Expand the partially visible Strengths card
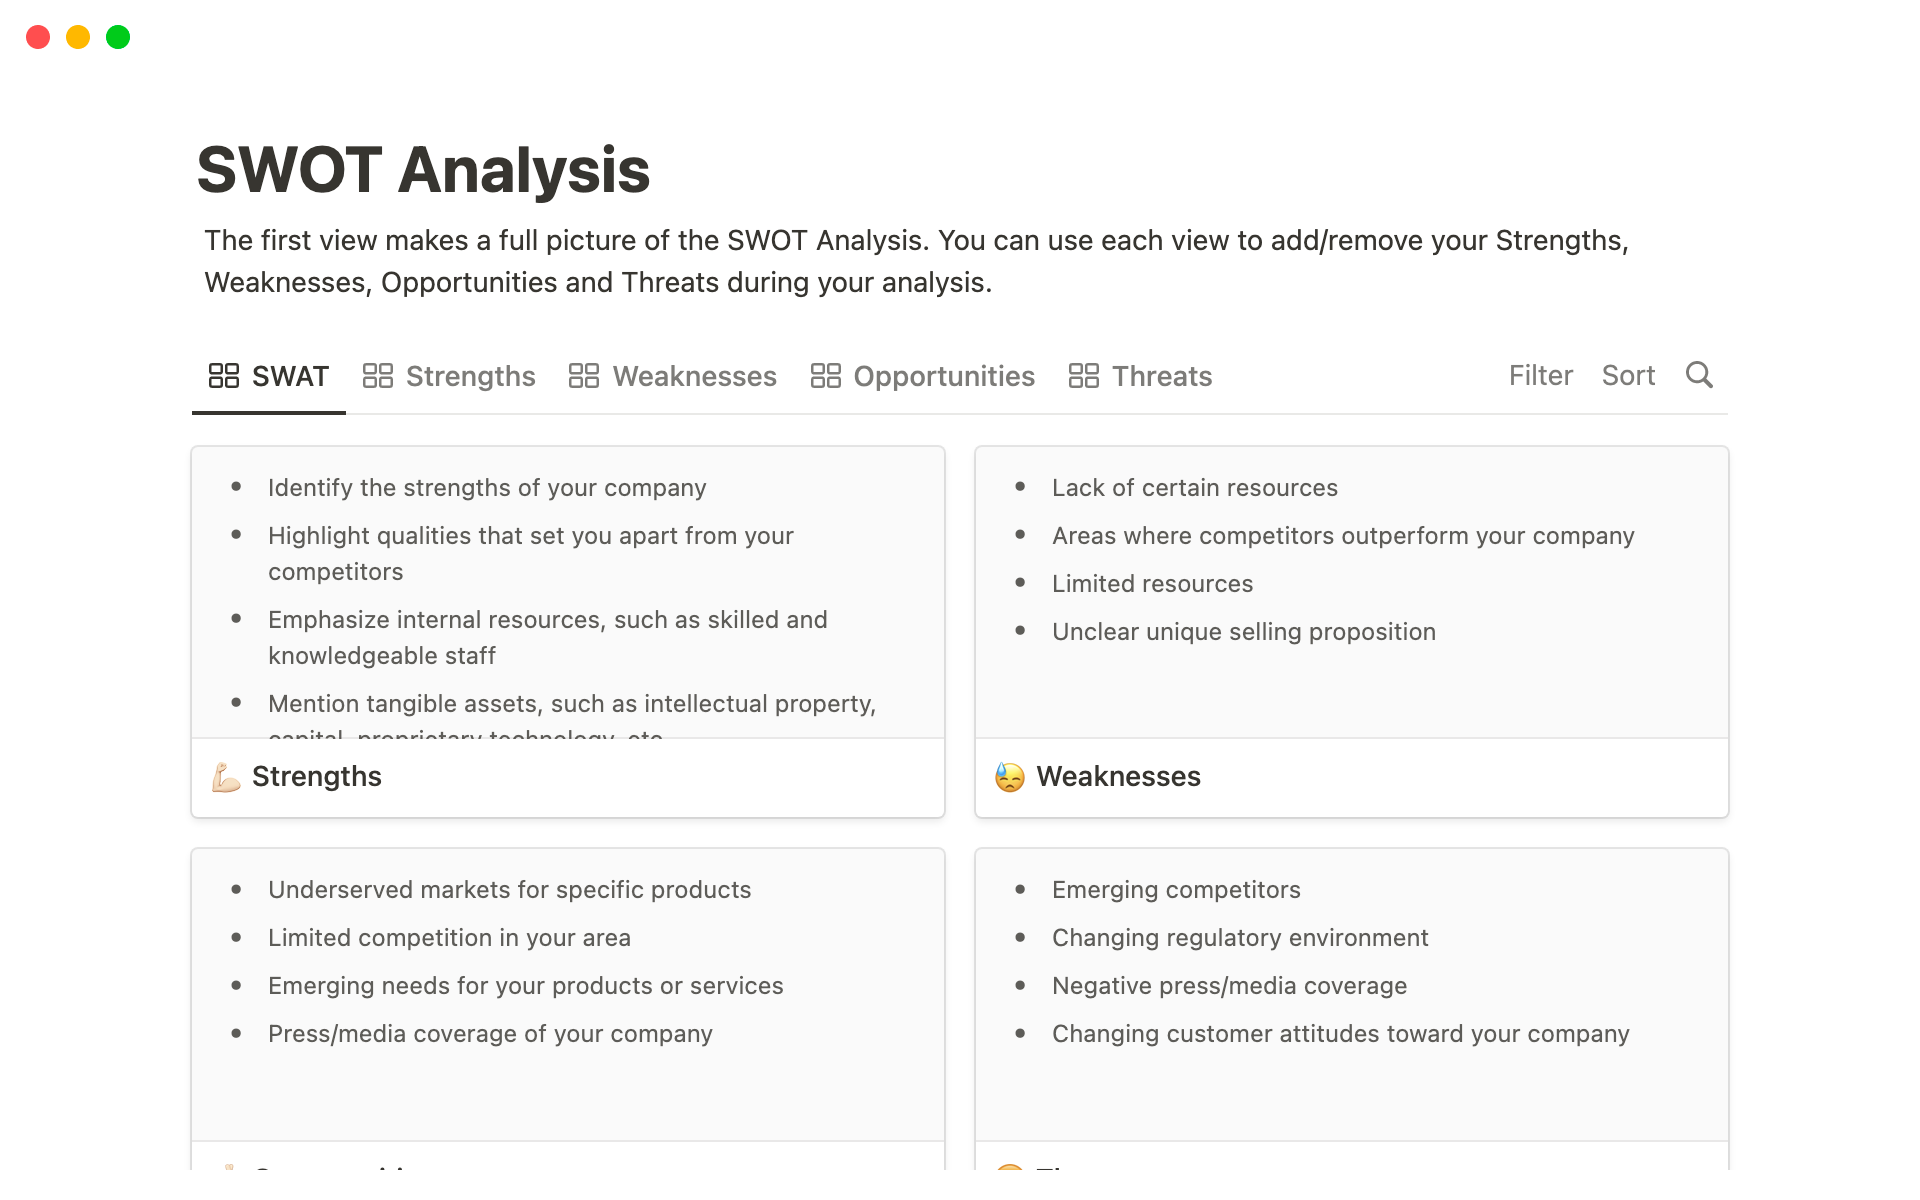 [x=315, y=776]
